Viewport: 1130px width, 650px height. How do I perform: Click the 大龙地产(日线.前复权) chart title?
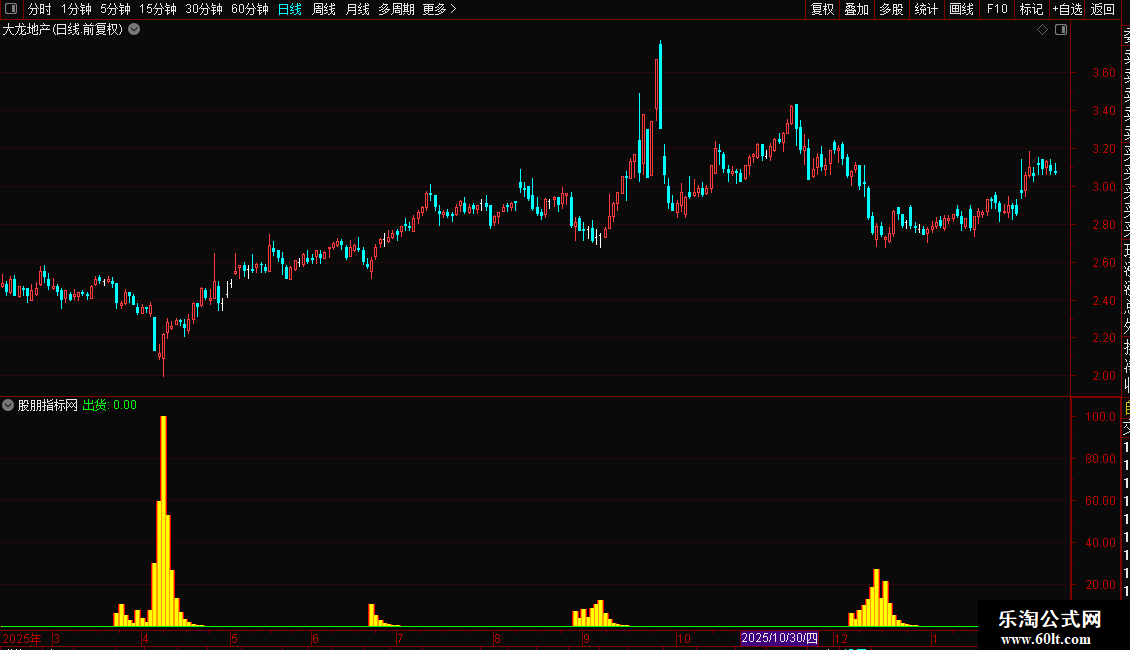[x=63, y=30]
